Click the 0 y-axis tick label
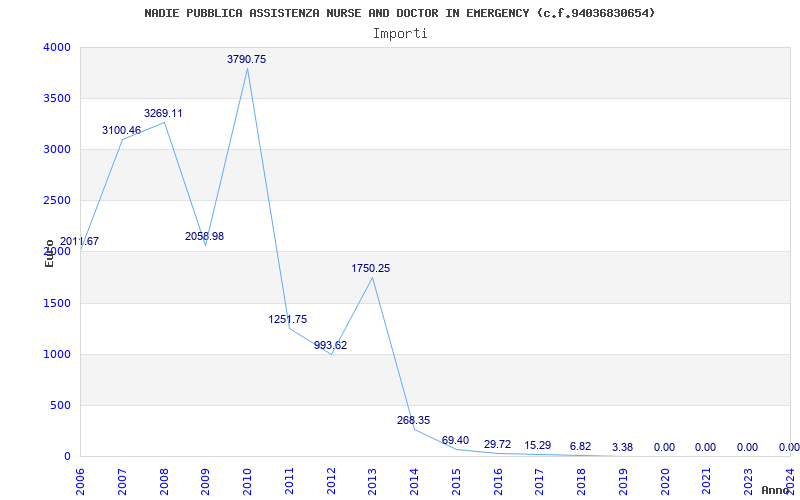The height and width of the screenshot is (500, 800). click(67, 457)
